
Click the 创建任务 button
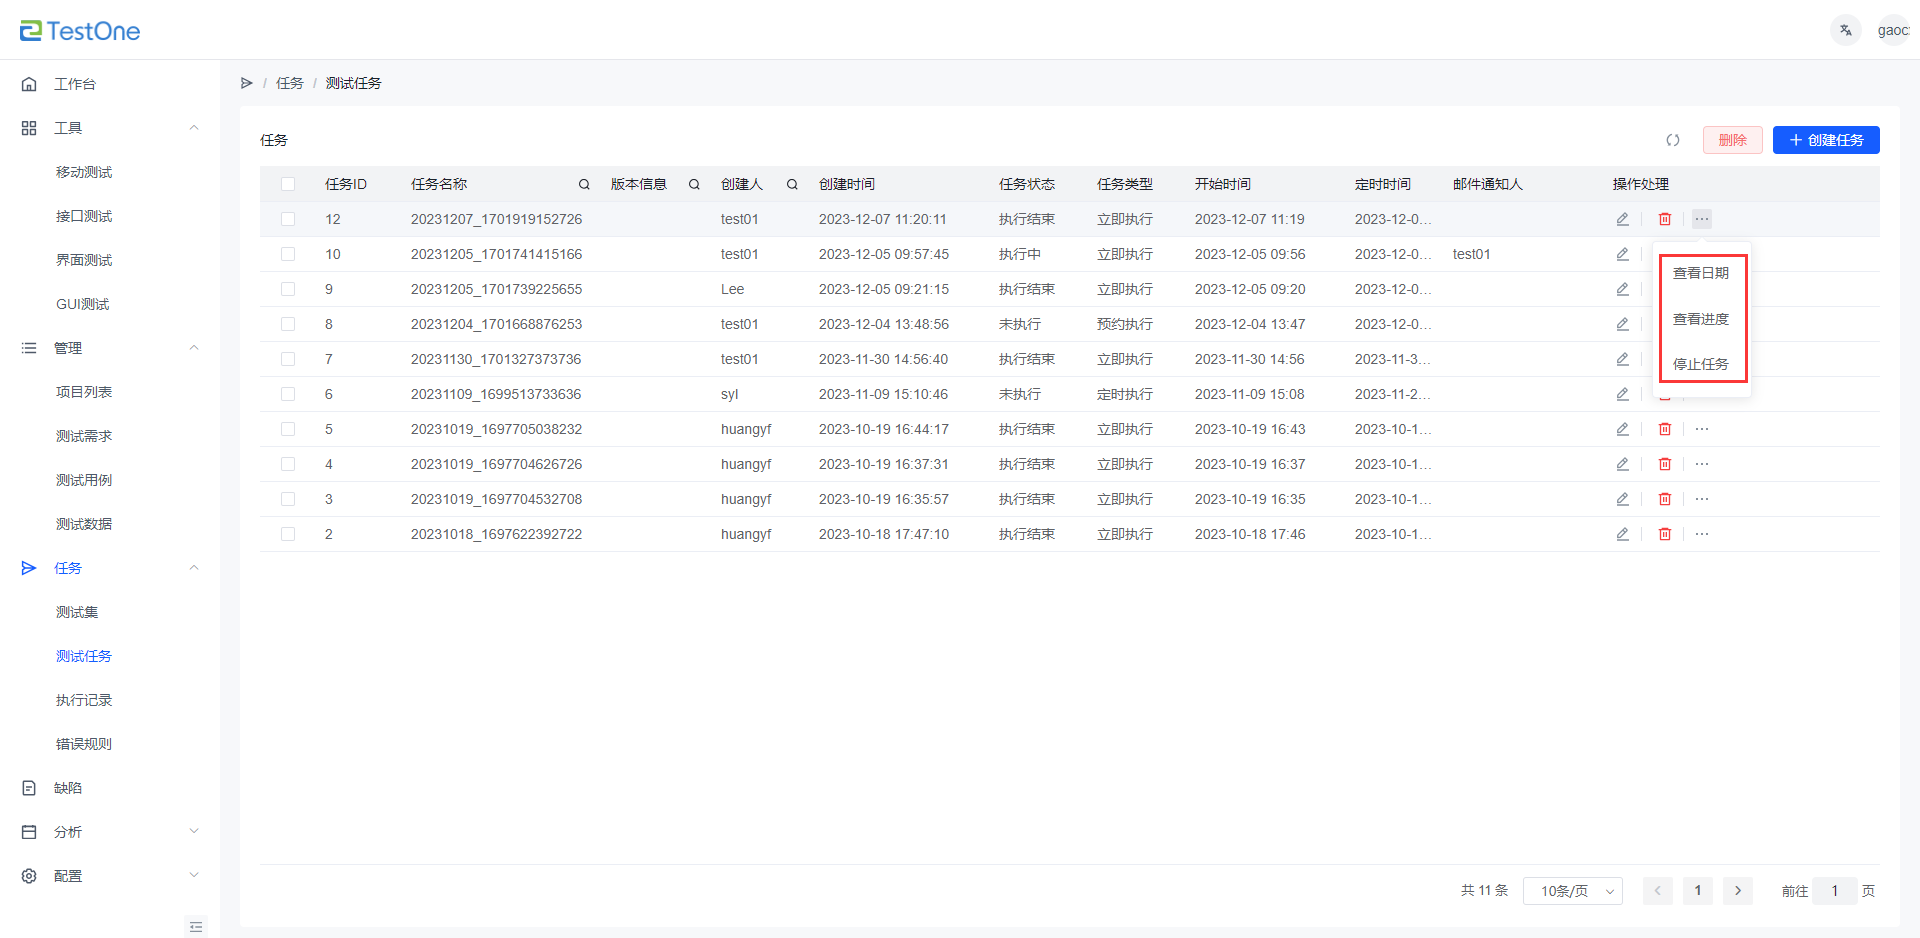coord(1825,140)
